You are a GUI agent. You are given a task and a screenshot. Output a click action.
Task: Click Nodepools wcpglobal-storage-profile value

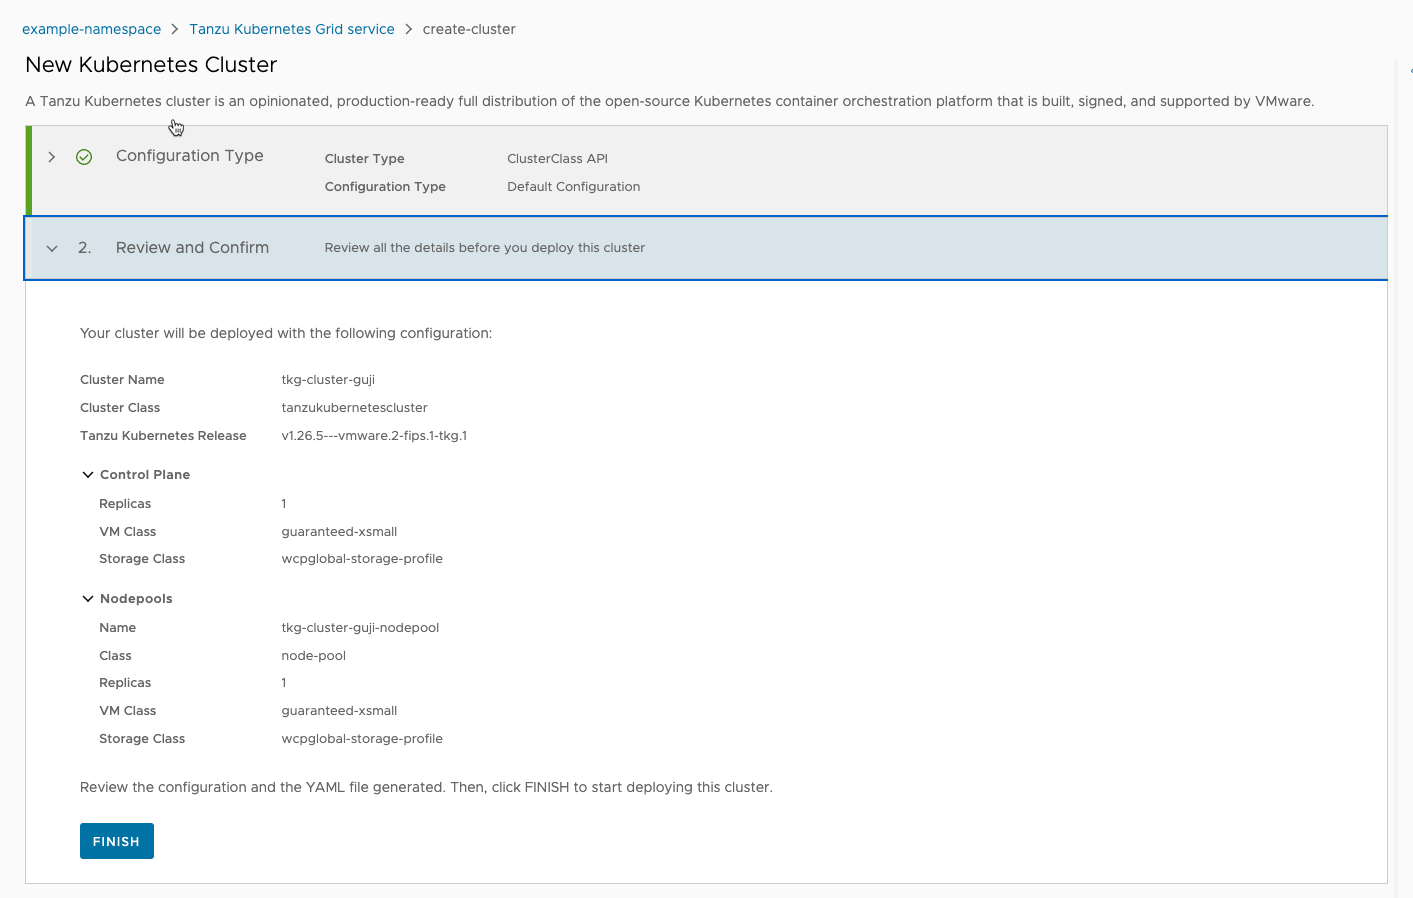(x=362, y=739)
